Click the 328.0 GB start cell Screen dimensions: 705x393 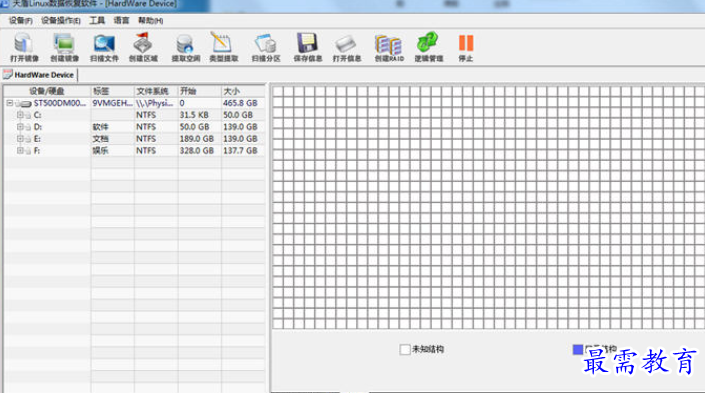pos(196,151)
